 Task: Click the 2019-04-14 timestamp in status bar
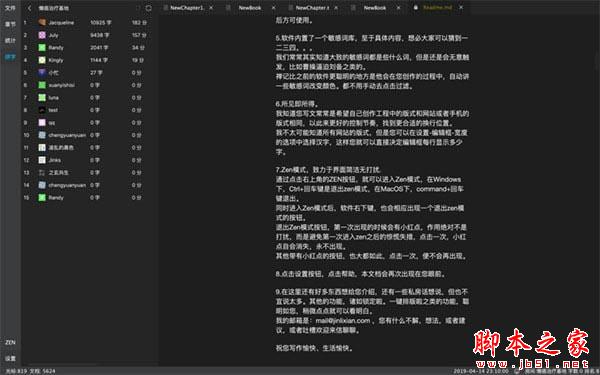tap(481, 371)
